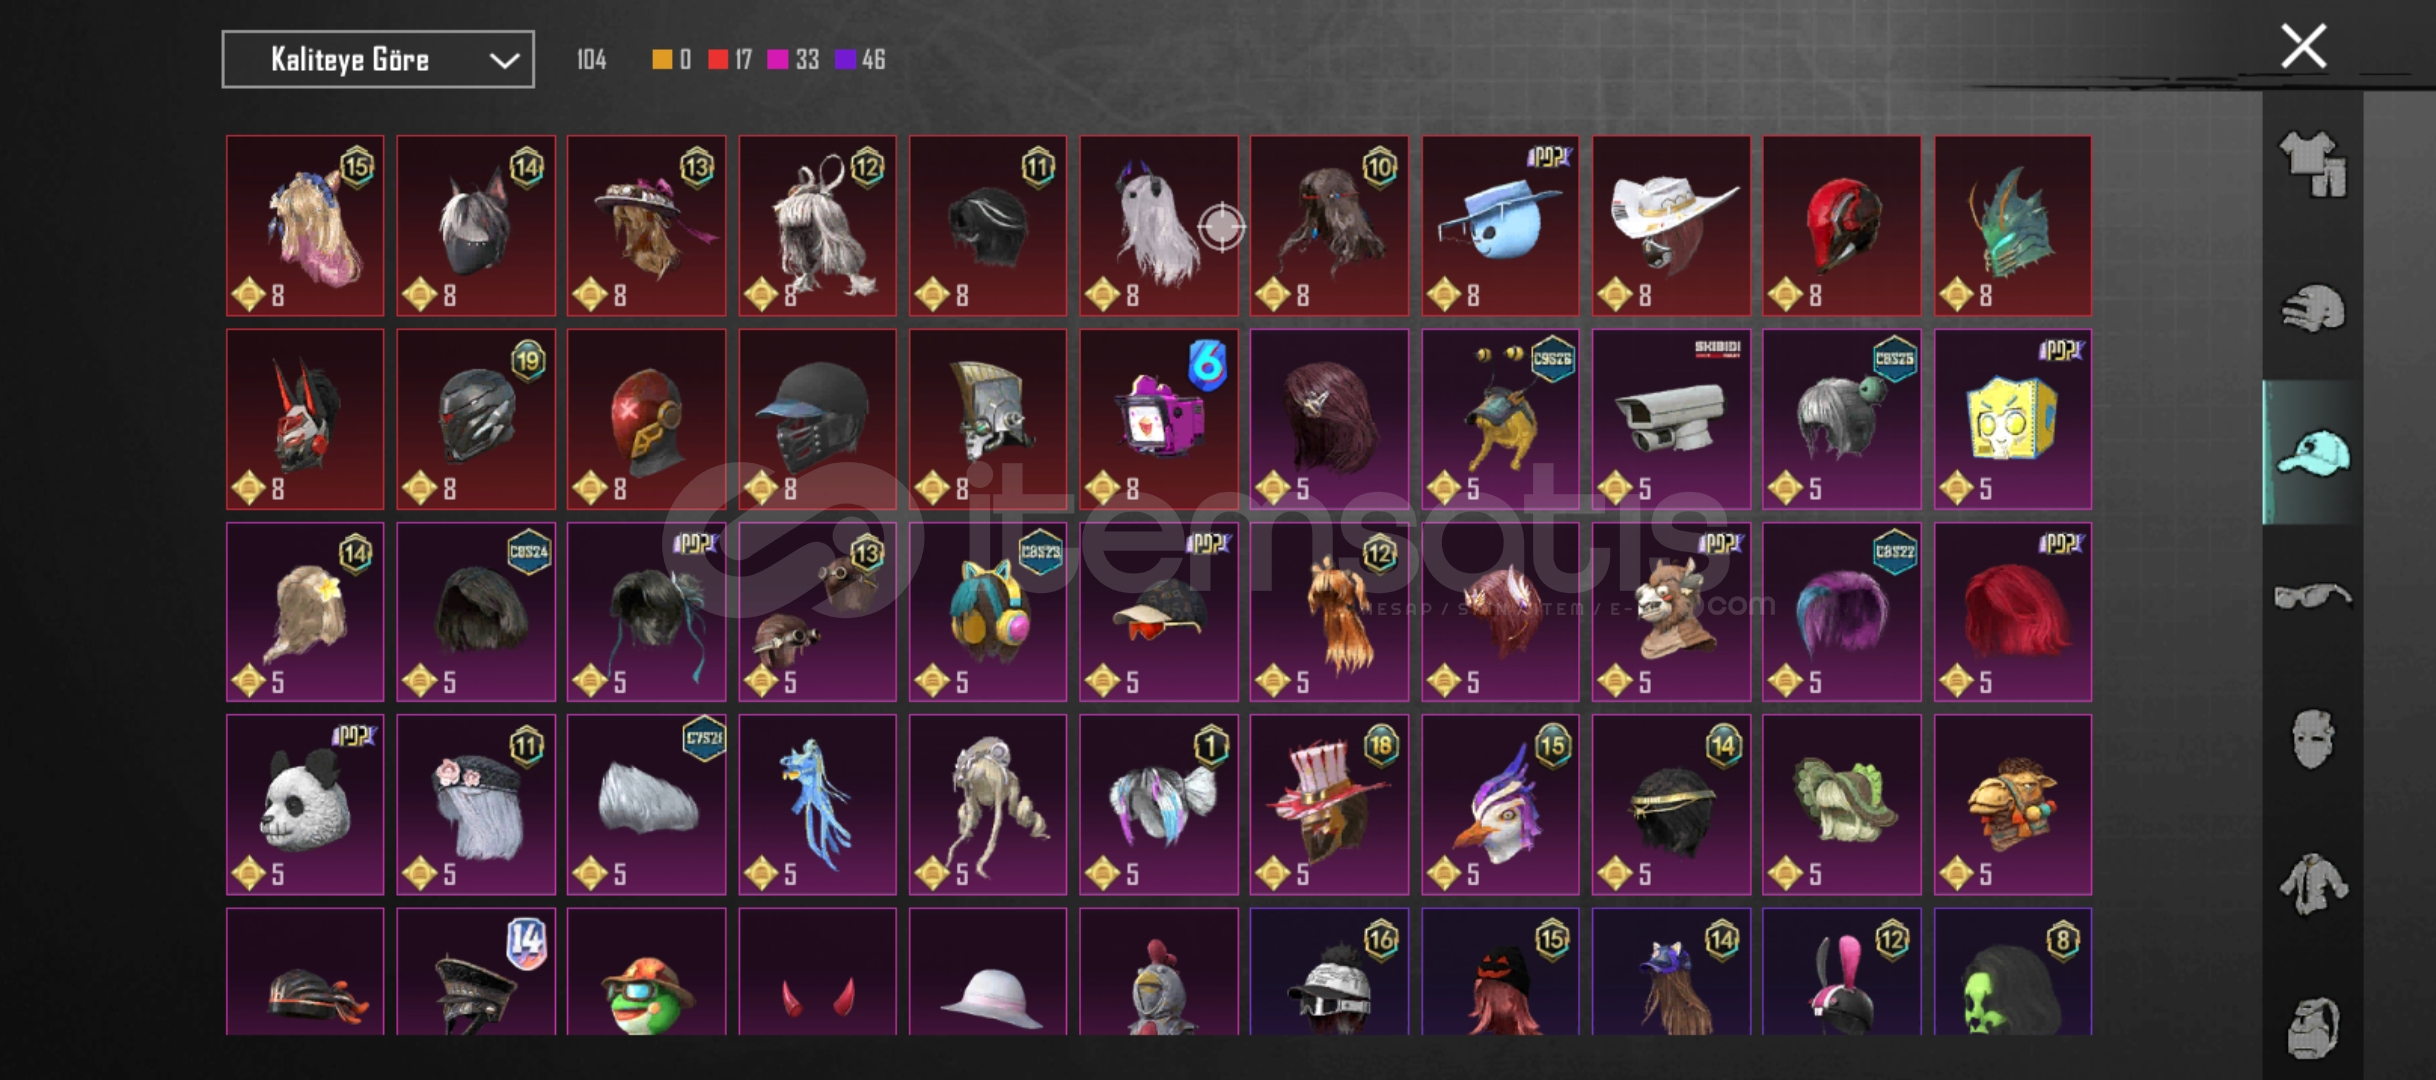Select the pink TV head item
Viewport: 2436px width, 1080px height.
tap(1158, 419)
